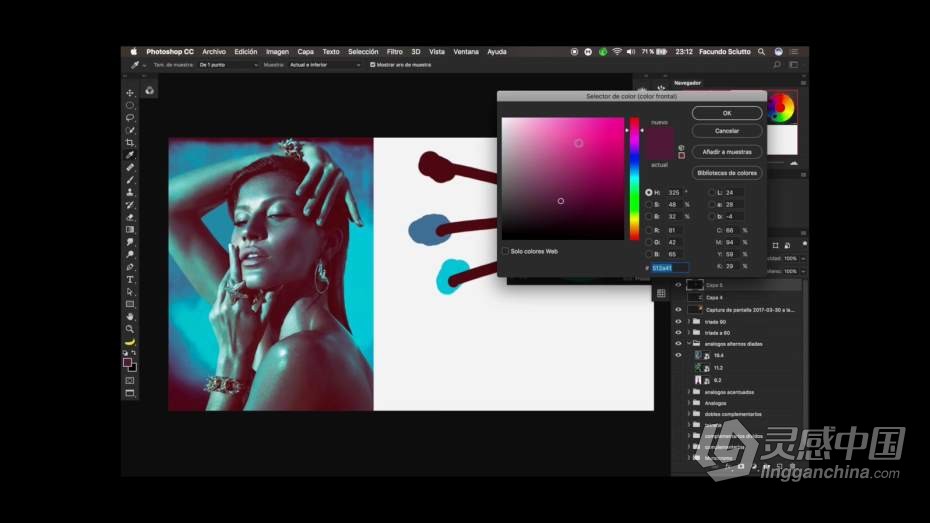Expand the Analogos group
This screenshot has height=523, width=930.
[689, 403]
